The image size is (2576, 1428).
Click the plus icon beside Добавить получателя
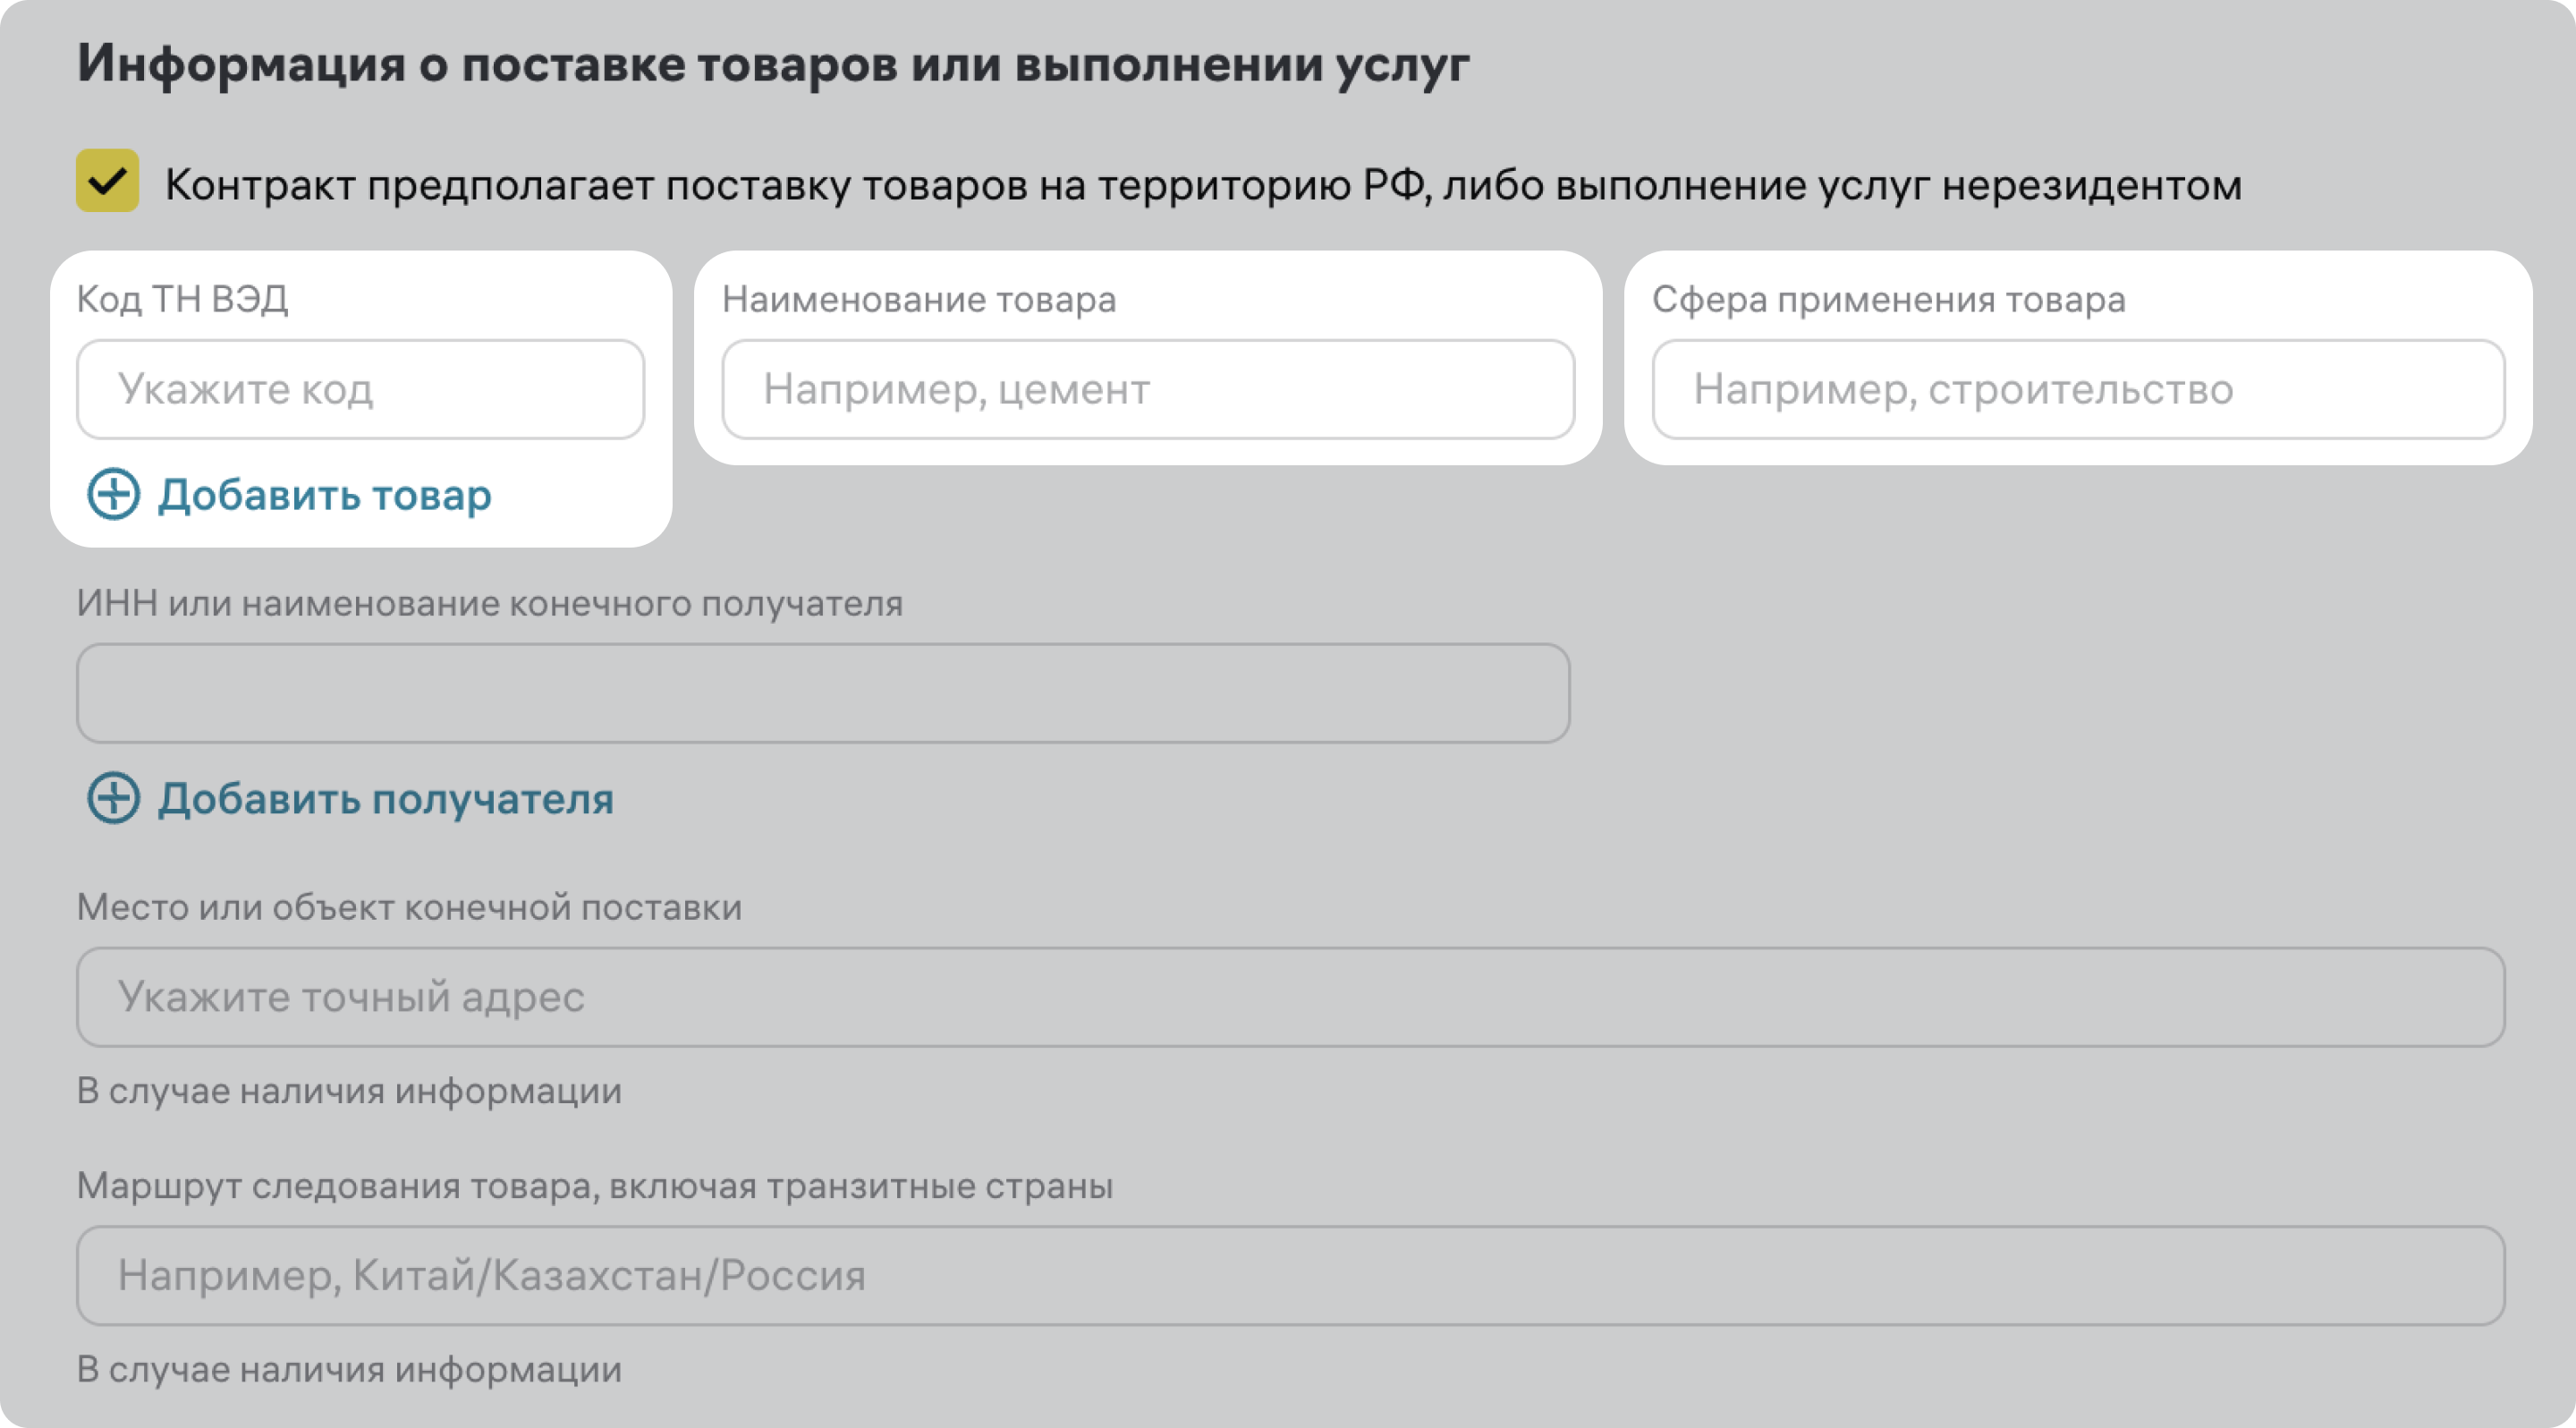113,798
